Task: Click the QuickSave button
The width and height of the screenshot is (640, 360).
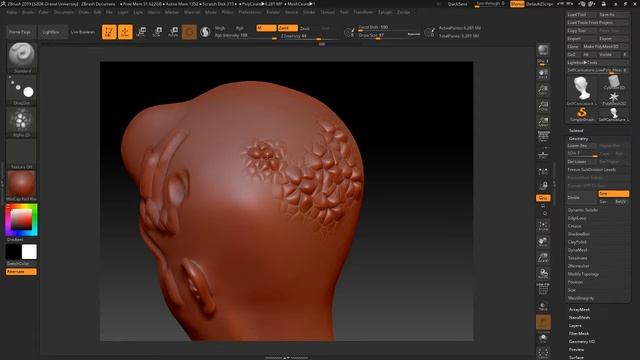Action: (x=458, y=4)
